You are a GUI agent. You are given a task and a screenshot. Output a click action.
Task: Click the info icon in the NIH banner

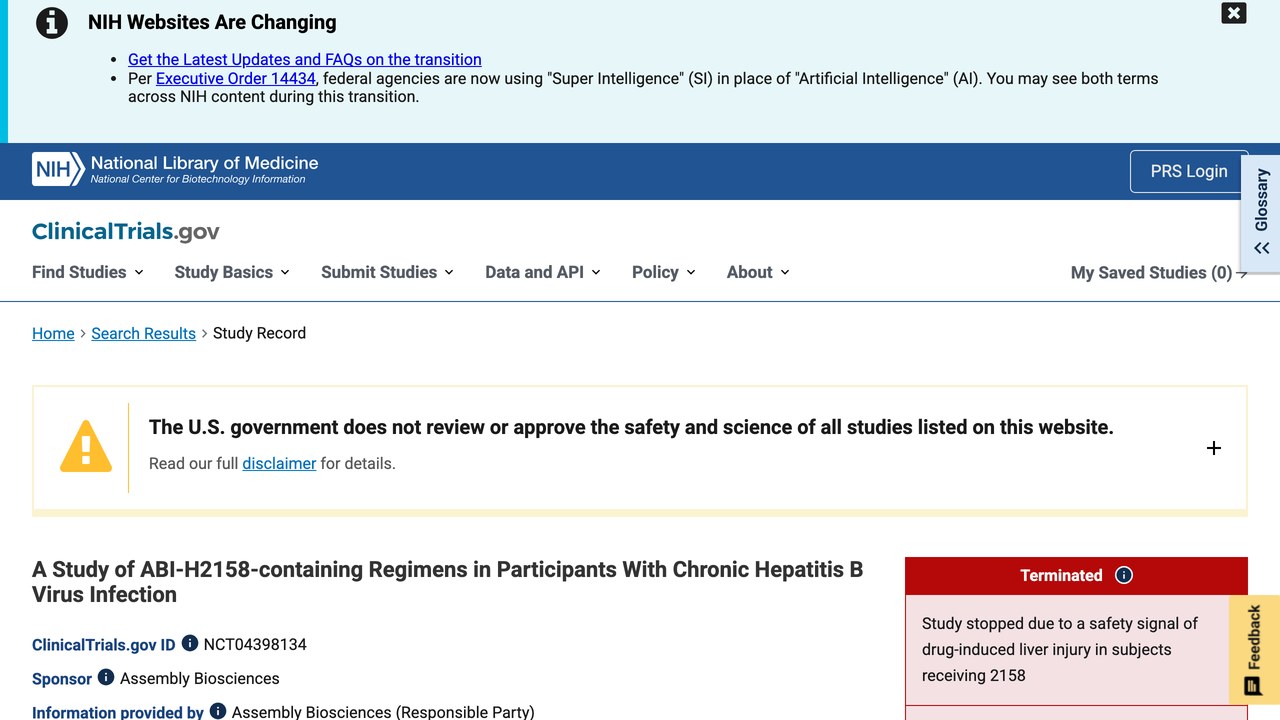pyautogui.click(x=52, y=22)
